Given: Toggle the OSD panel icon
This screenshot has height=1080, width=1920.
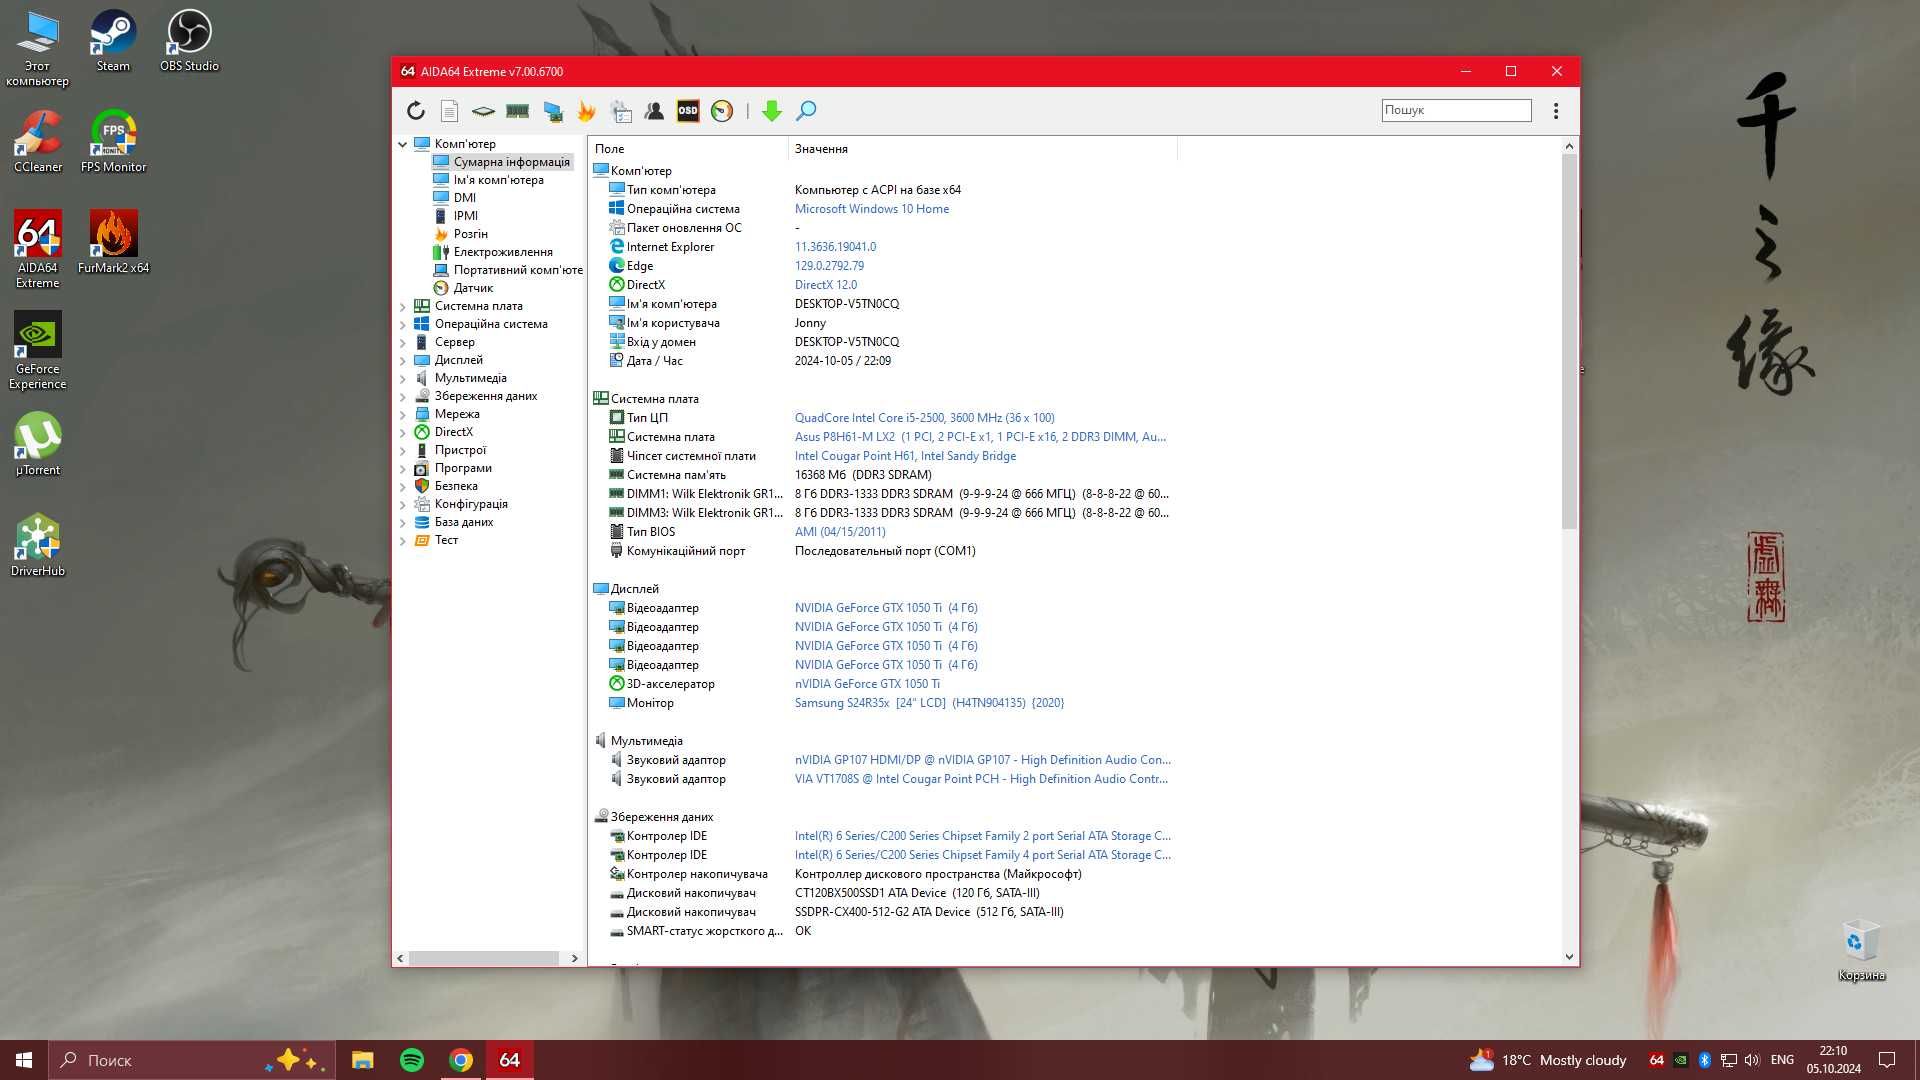Looking at the screenshot, I should click(688, 111).
